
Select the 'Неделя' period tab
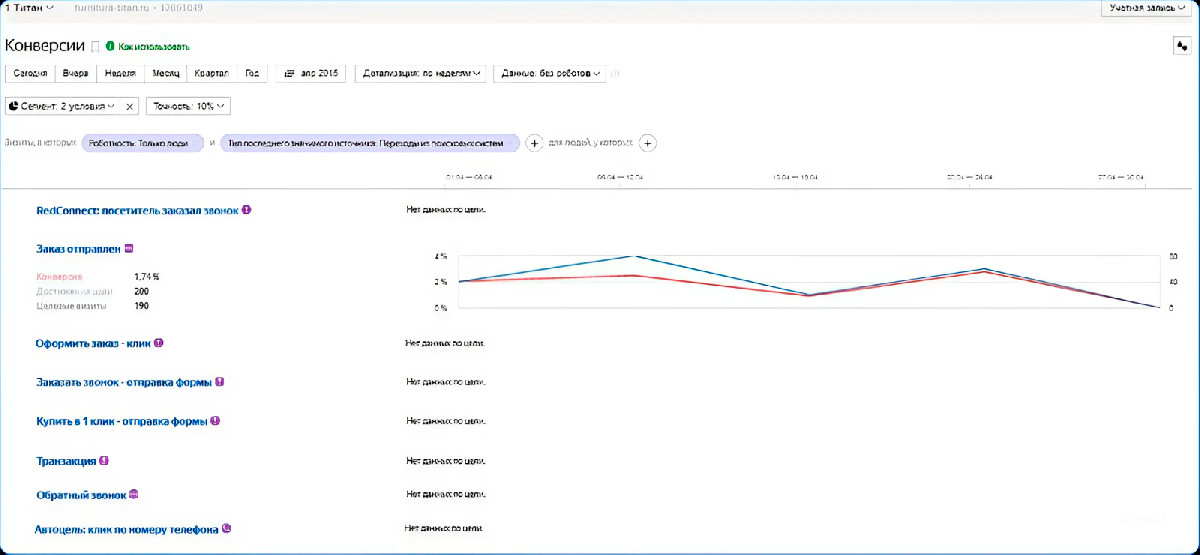120,73
